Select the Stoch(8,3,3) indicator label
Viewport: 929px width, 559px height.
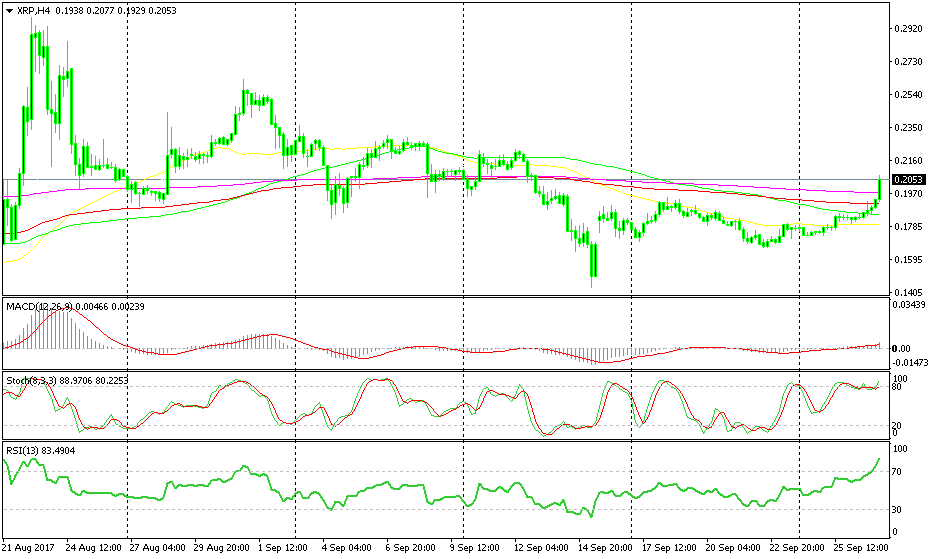pos(31,381)
